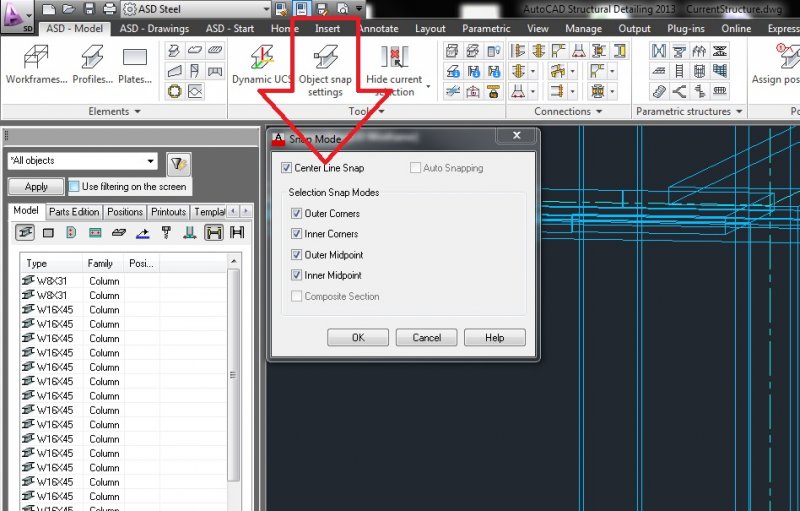This screenshot has width=800, height=511.
Task: Click the Print quick access icon
Action: tap(109, 9)
